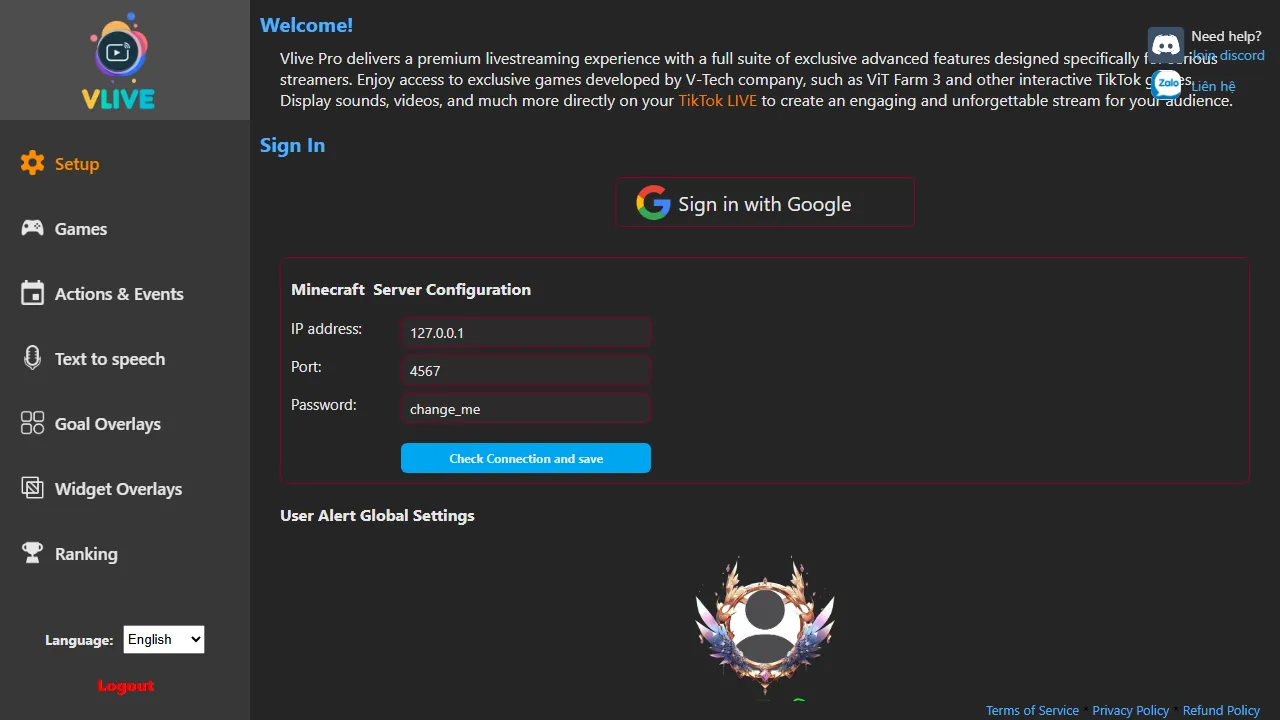This screenshot has height=720, width=1280.
Task: Click the Discord icon
Action: [x=1166, y=44]
